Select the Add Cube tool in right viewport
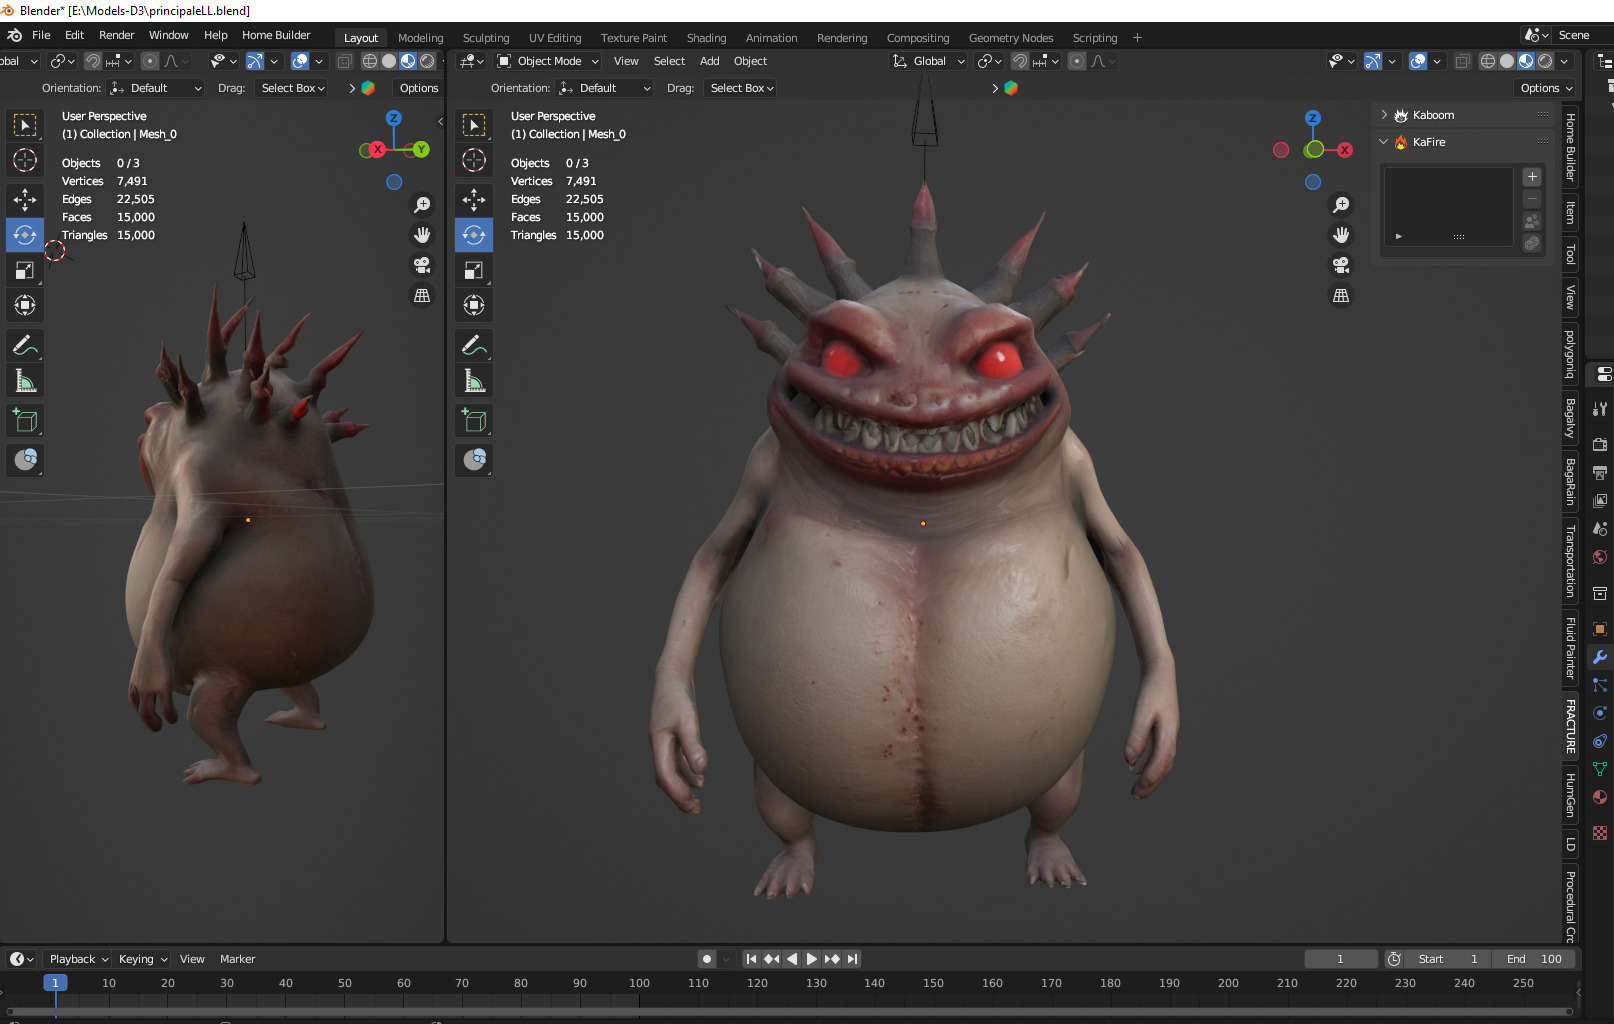 coord(474,421)
